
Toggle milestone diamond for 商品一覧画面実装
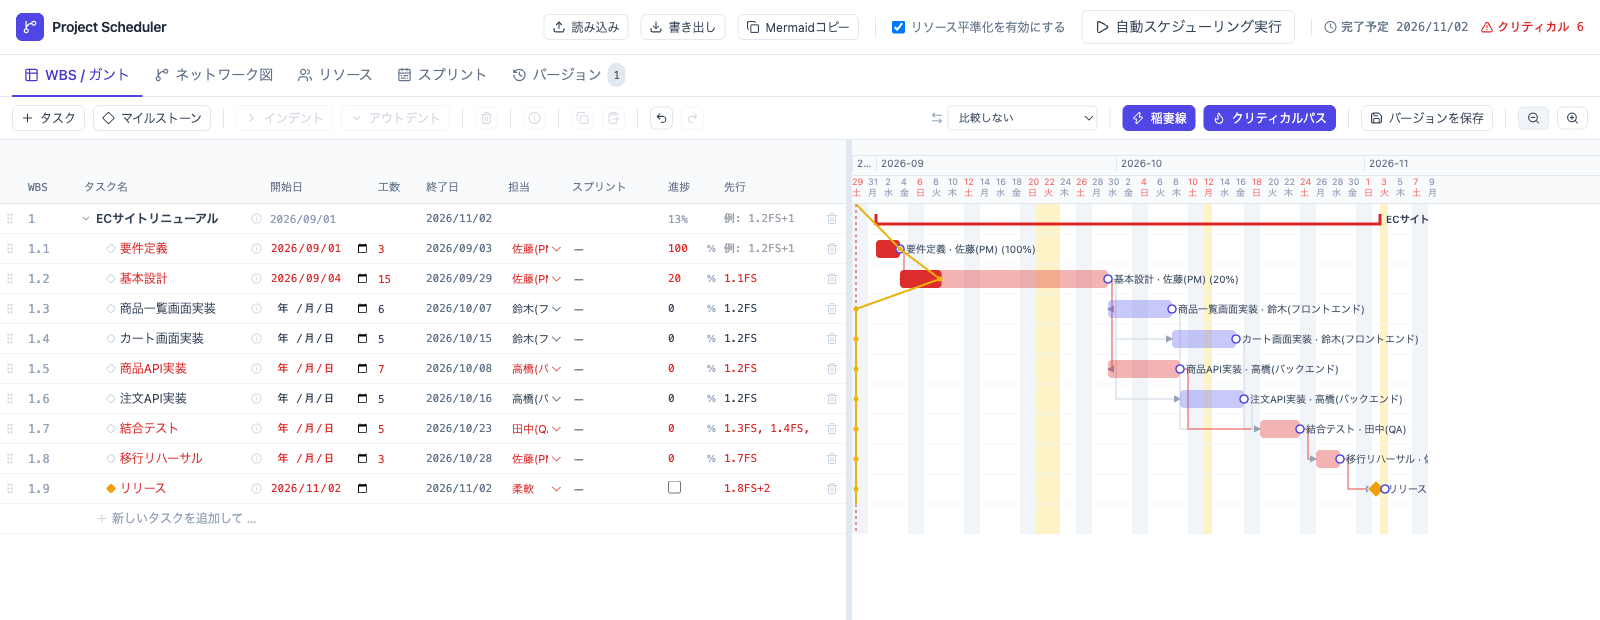111,308
